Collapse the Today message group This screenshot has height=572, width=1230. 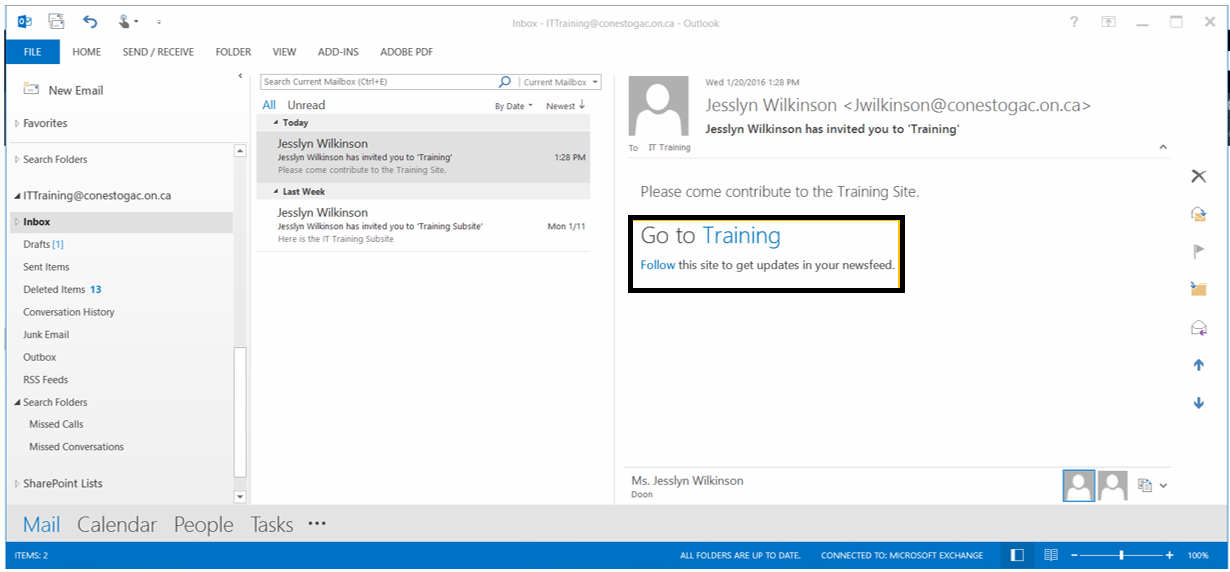(x=277, y=122)
